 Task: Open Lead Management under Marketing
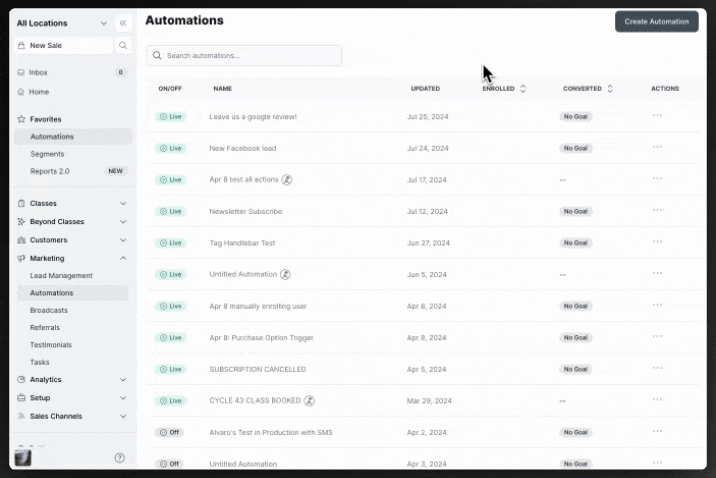(61, 275)
